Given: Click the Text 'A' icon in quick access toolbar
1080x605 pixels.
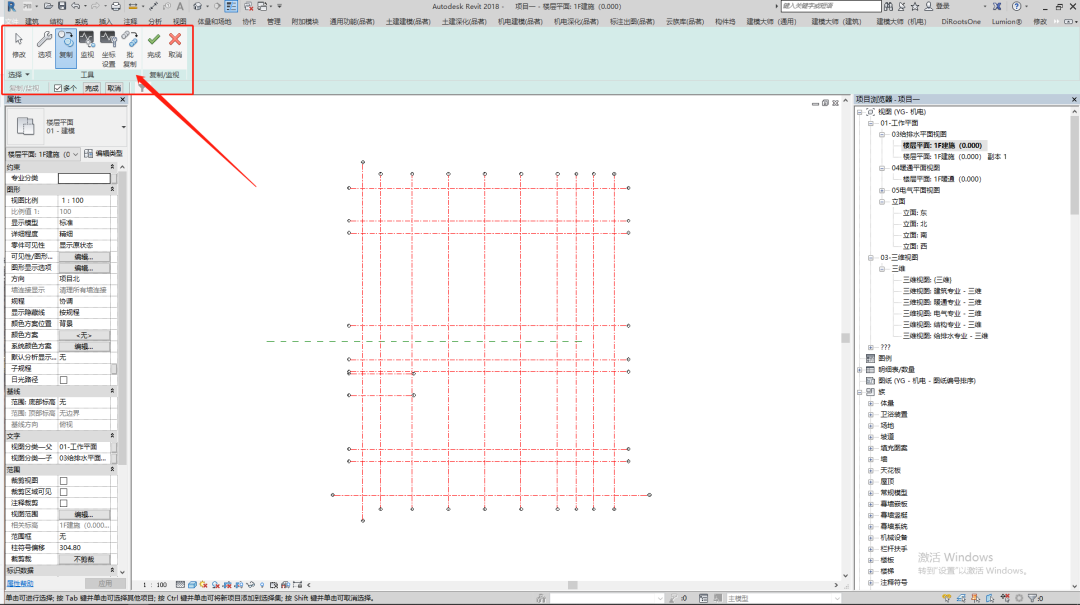Looking at the screenshot, I should coord(180,6).
